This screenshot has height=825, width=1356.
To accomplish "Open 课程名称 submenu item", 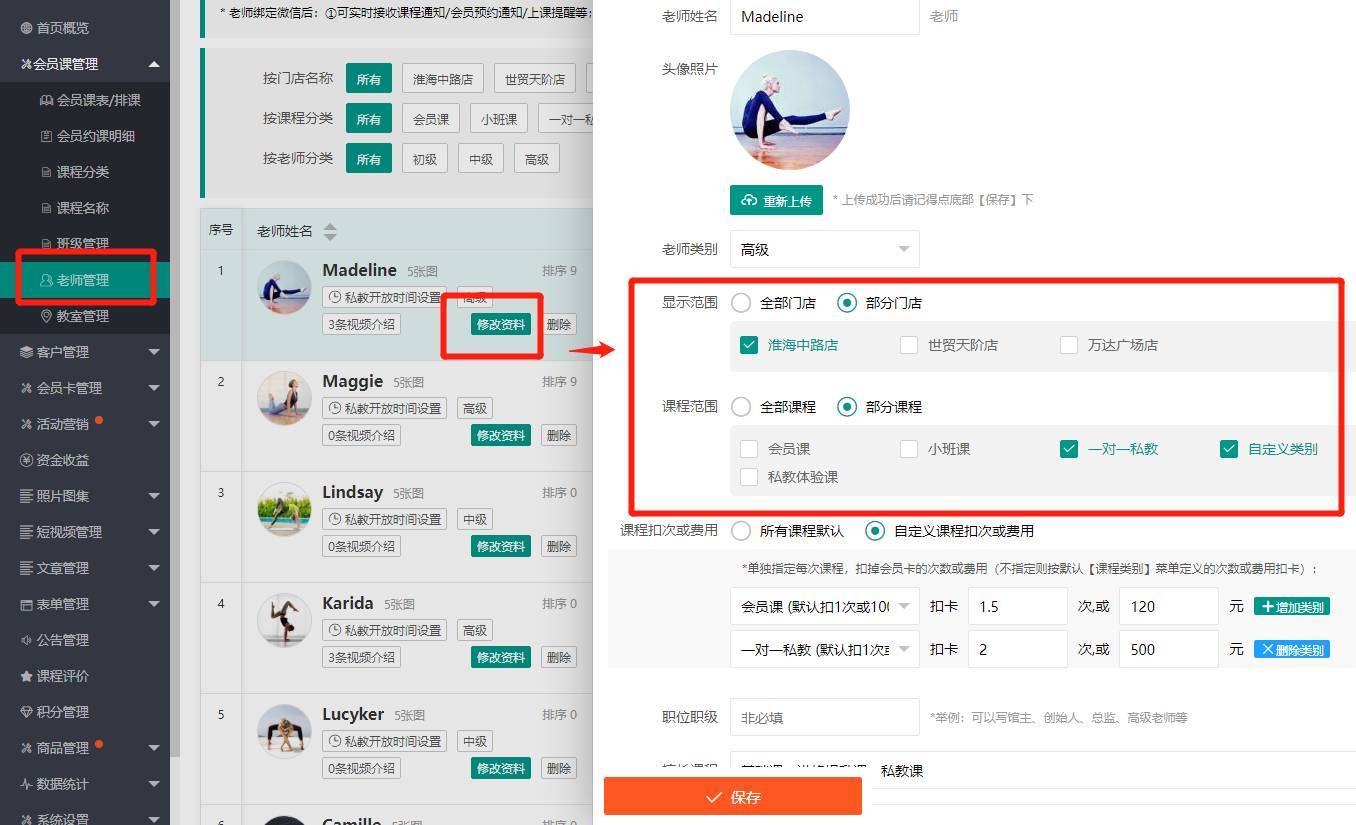I will 75,208.
